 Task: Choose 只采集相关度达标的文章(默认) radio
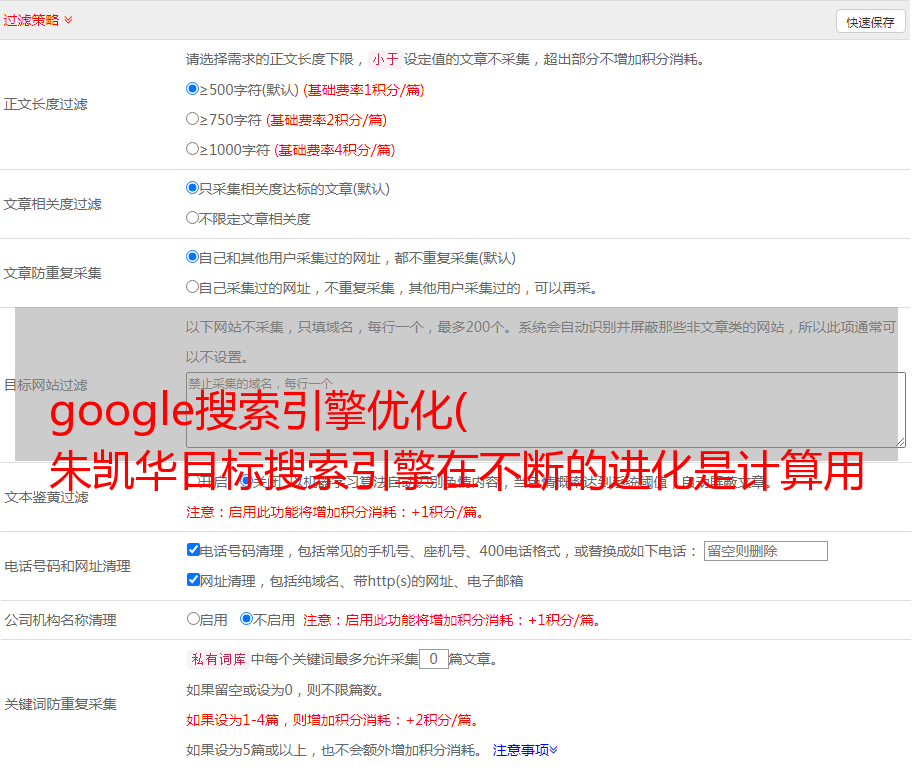point(192,188)
